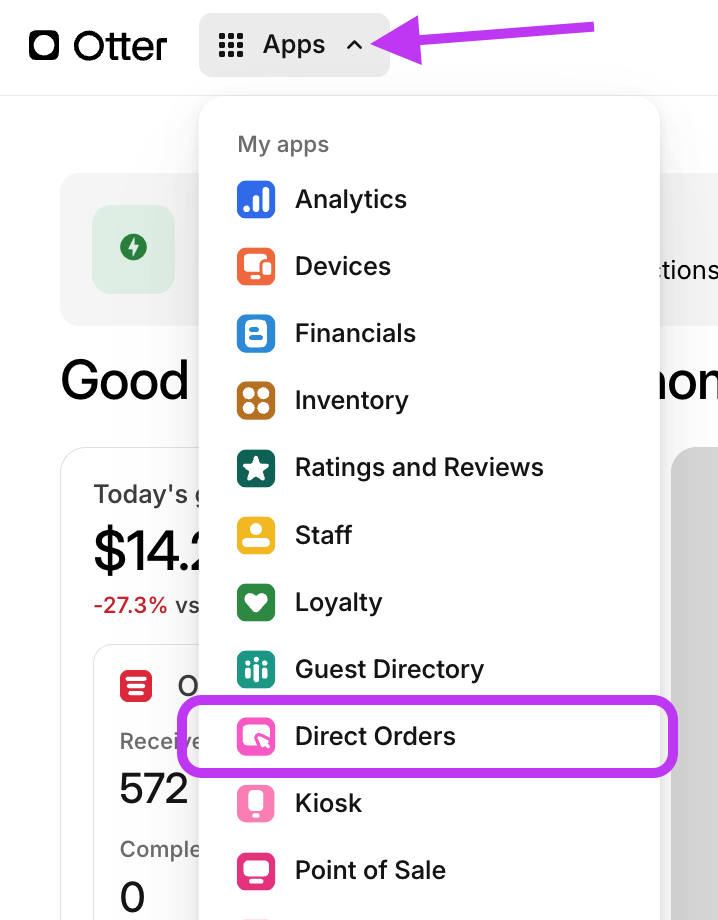This screenshot has height=920, width=718.
Task: Click the Loyalty heart icon
Action: pos(256,602)
